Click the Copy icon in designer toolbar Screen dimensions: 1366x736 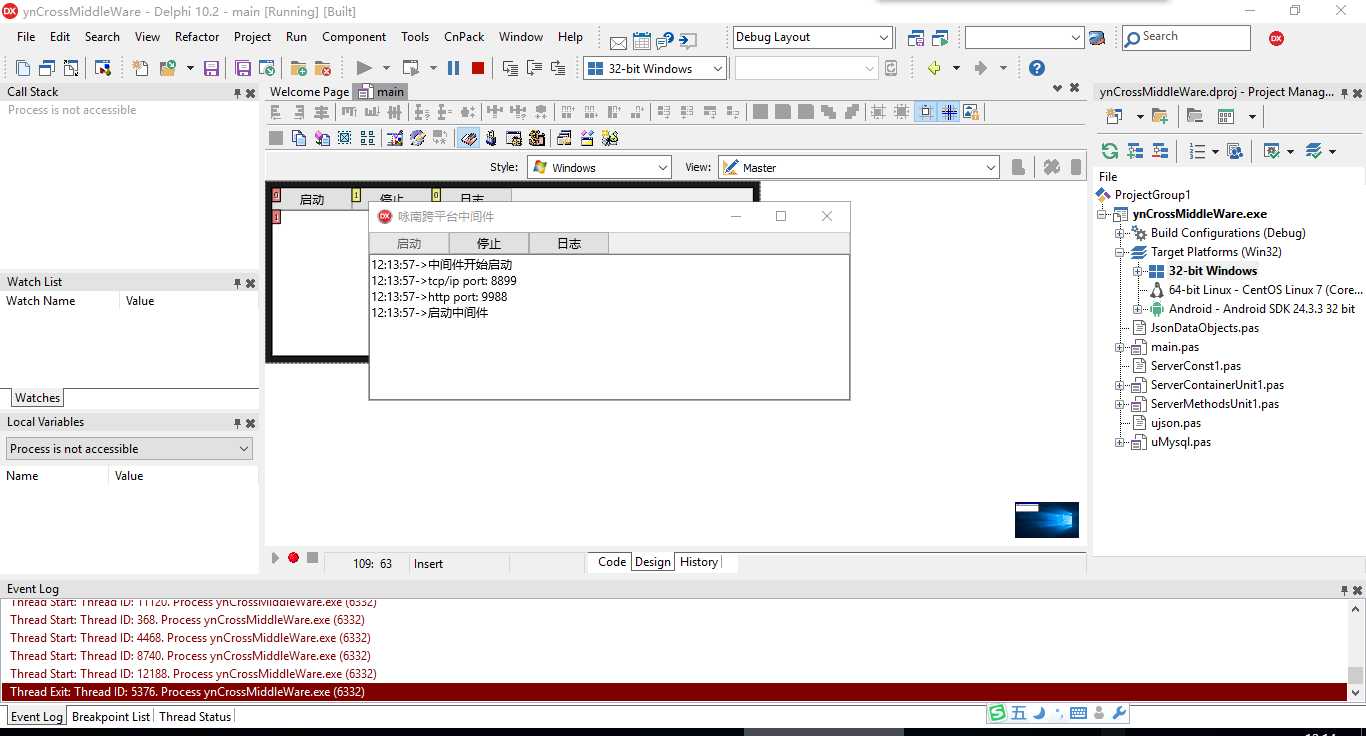coord(299,138)
